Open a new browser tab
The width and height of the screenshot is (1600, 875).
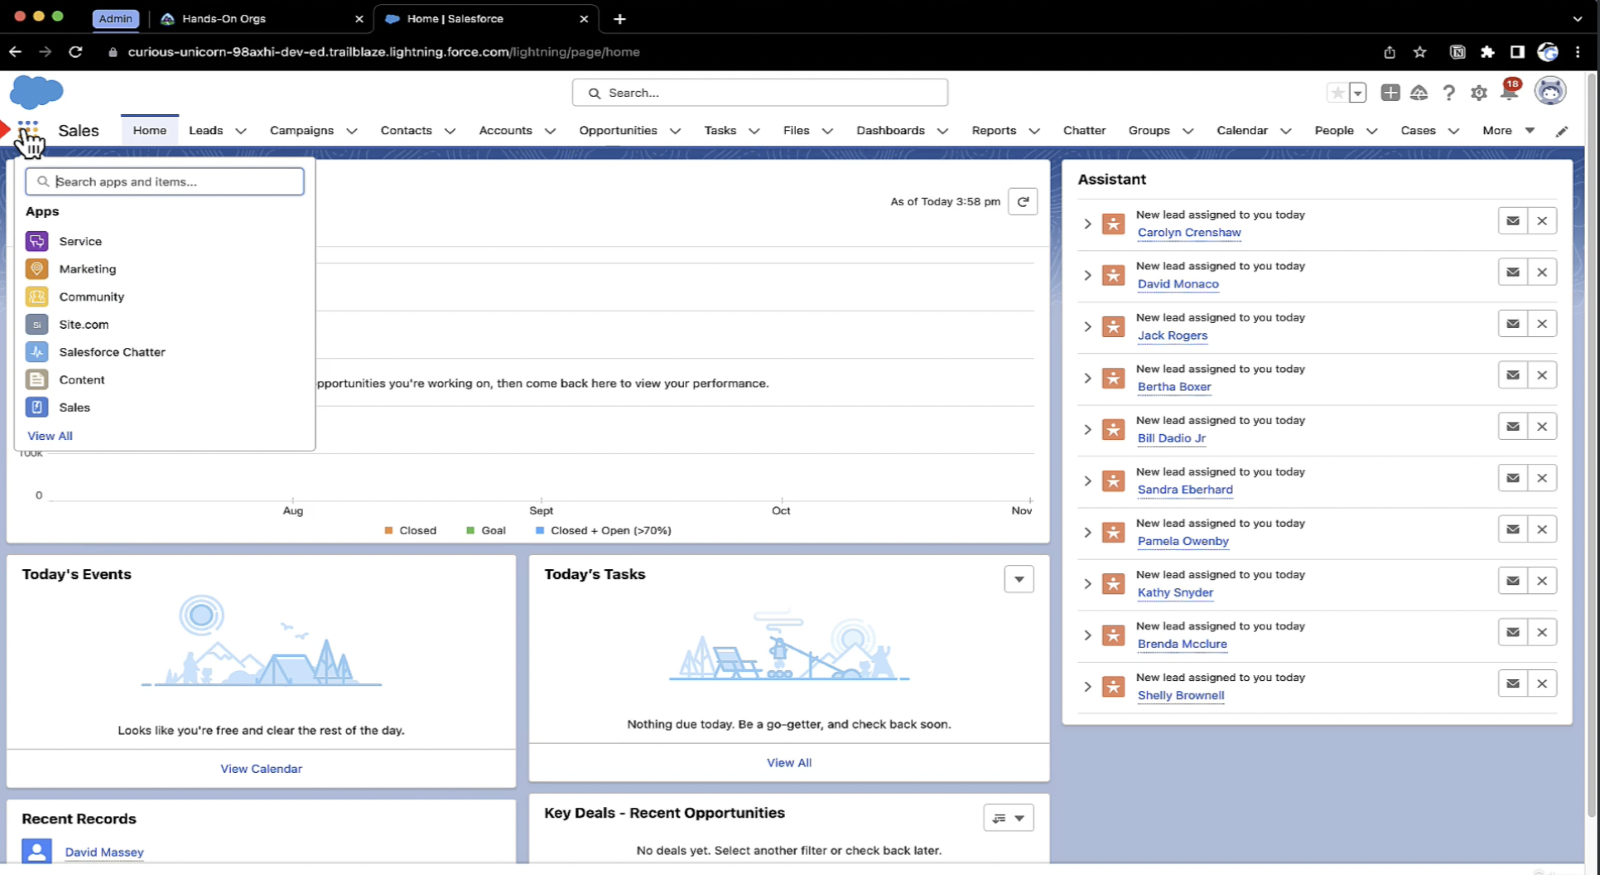[x=620, y=19]
